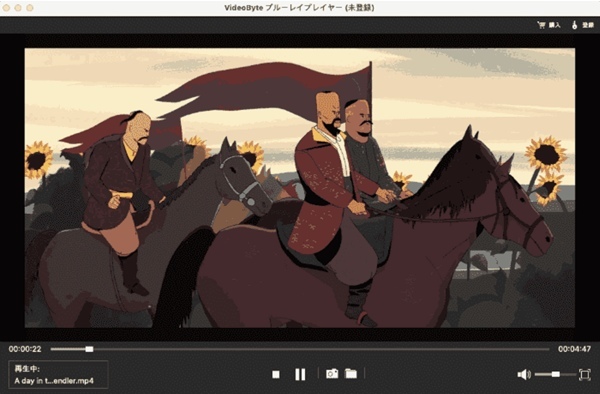Screen dimensions: 600x394
Task: Click the 登録 (register) label
Action: tap(588, 25)
